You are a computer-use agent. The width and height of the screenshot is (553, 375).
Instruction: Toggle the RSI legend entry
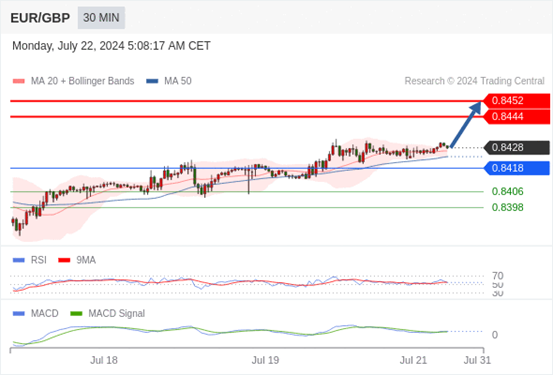coord(30,260)
